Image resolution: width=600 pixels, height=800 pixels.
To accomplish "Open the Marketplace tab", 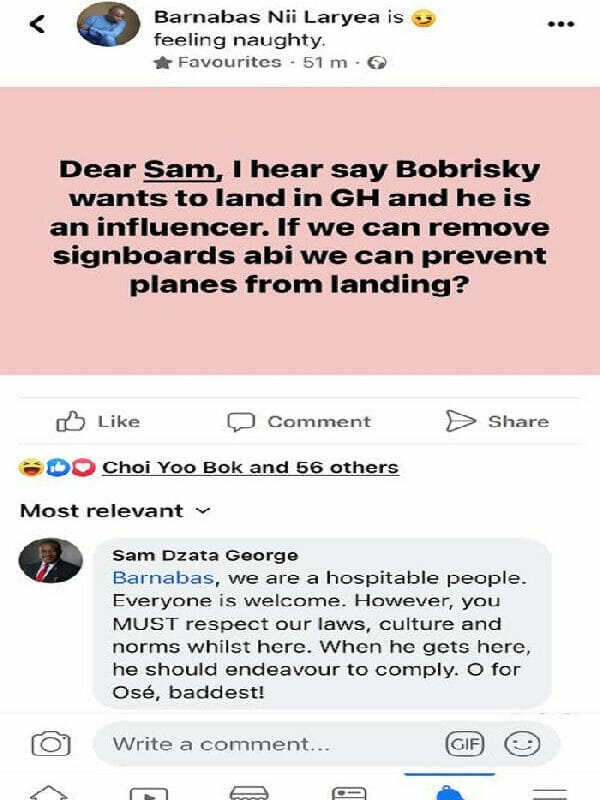I will (x=249, y=793).
